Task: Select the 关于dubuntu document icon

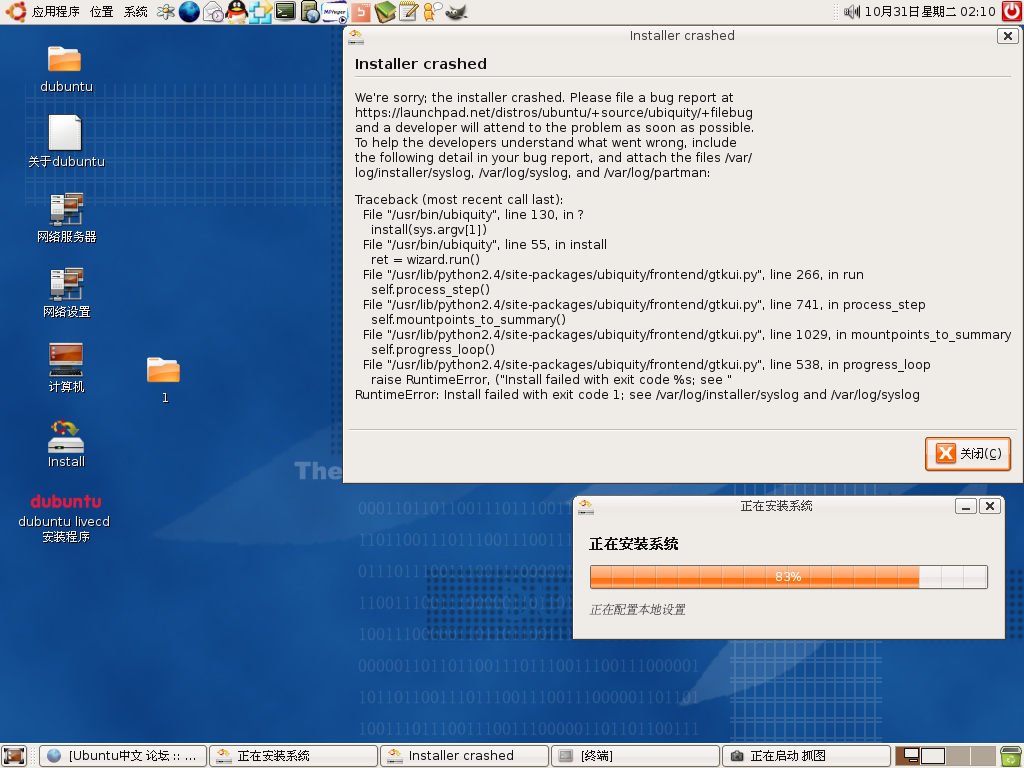Action: coord(66,141)
